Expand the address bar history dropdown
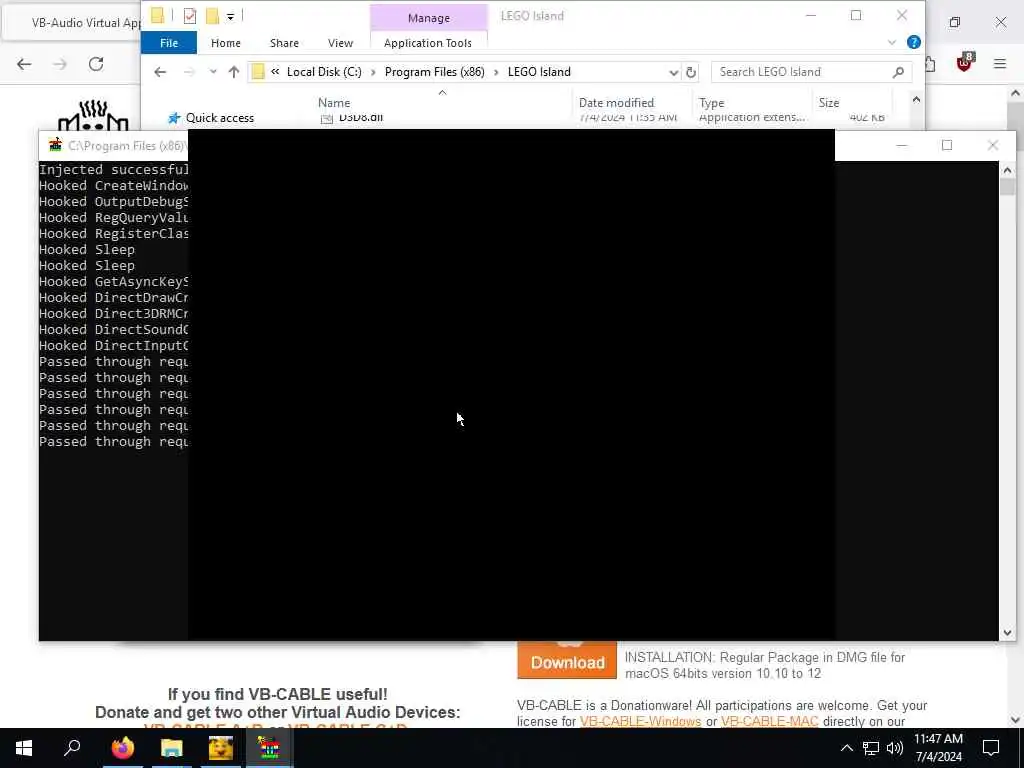The image size is (1024, 768). 673,72
